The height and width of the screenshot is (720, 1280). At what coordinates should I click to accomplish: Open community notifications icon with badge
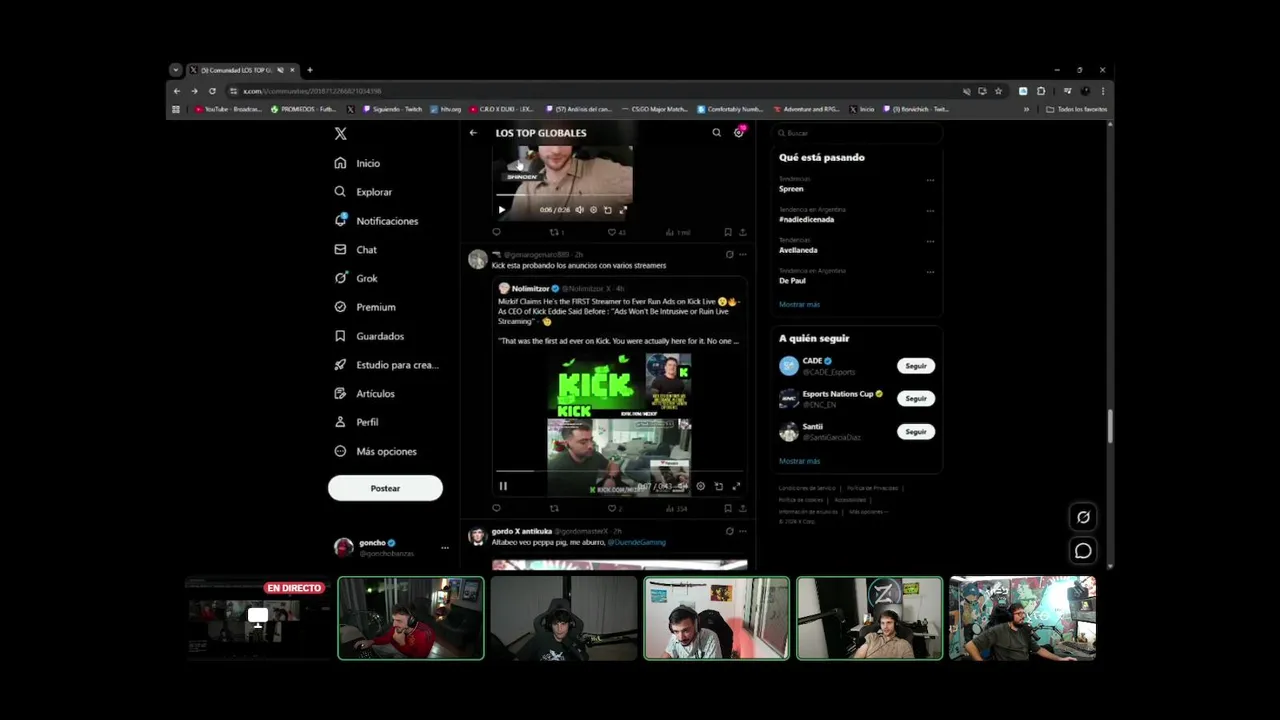(739, 132)
